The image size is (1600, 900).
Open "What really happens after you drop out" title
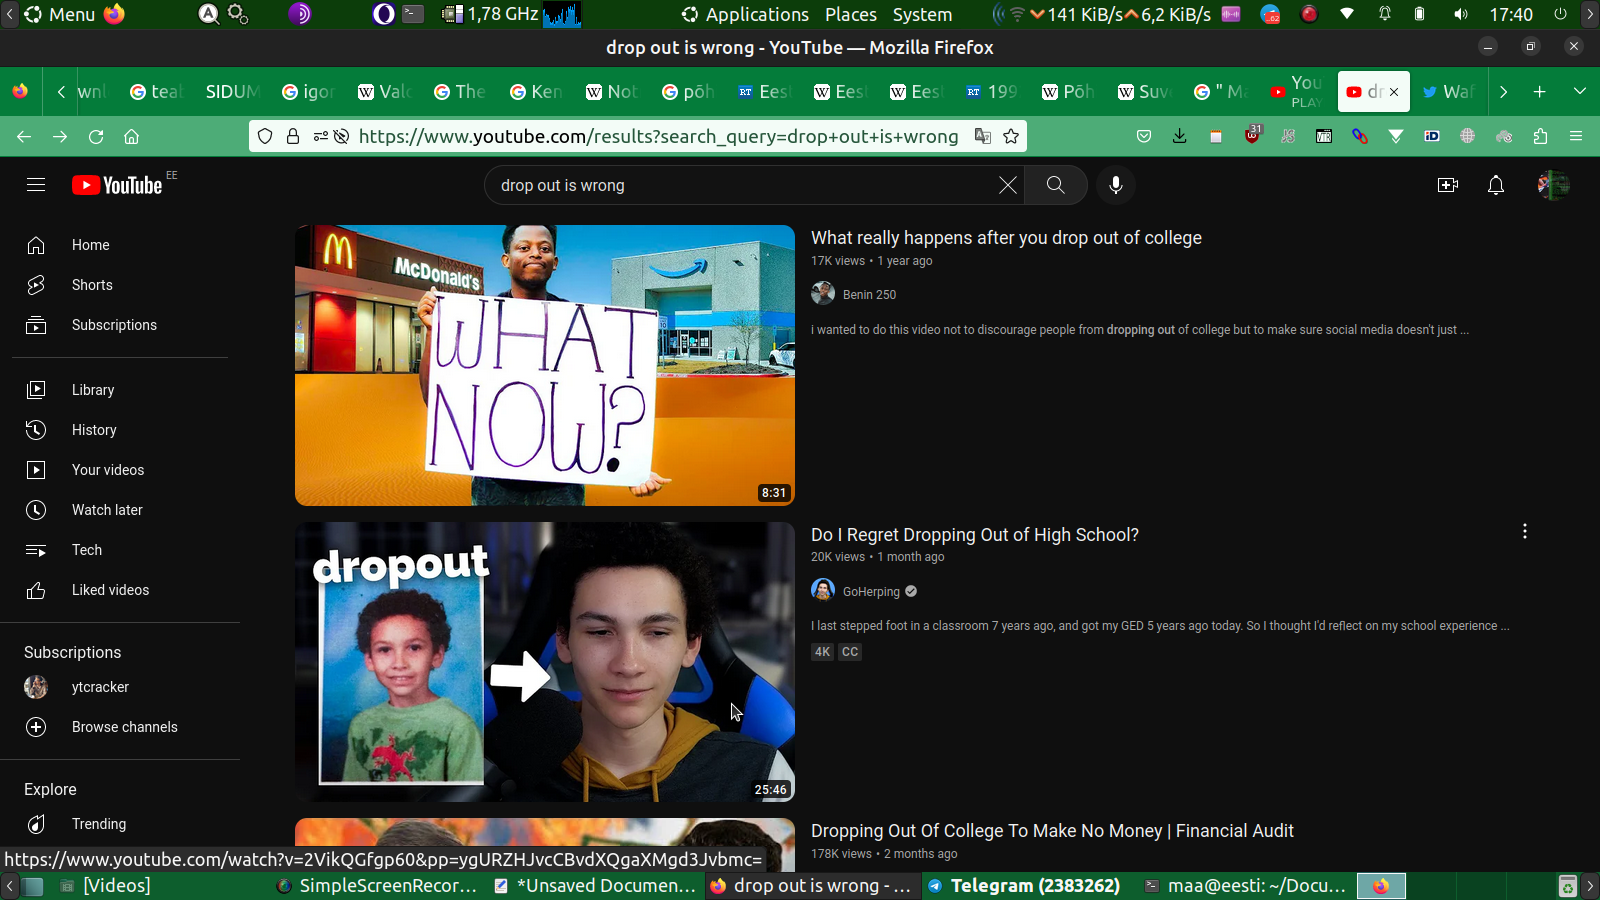pos(1006,238)
